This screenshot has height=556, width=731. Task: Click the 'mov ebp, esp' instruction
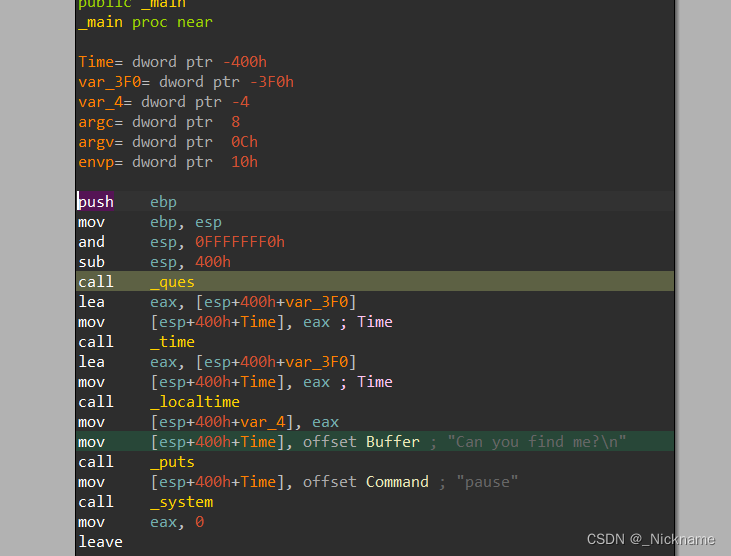[150, 222]
